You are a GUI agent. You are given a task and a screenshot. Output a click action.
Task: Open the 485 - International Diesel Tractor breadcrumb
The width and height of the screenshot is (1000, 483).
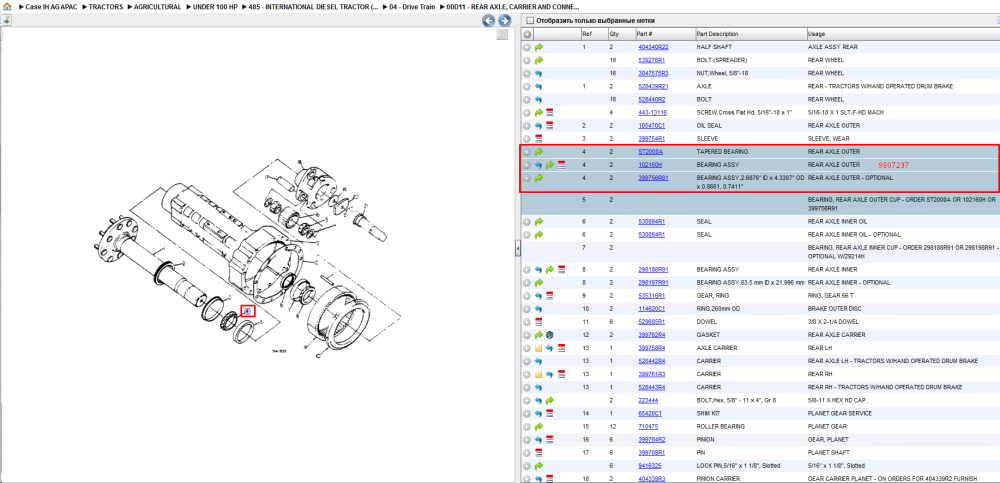tap(314, 7)
